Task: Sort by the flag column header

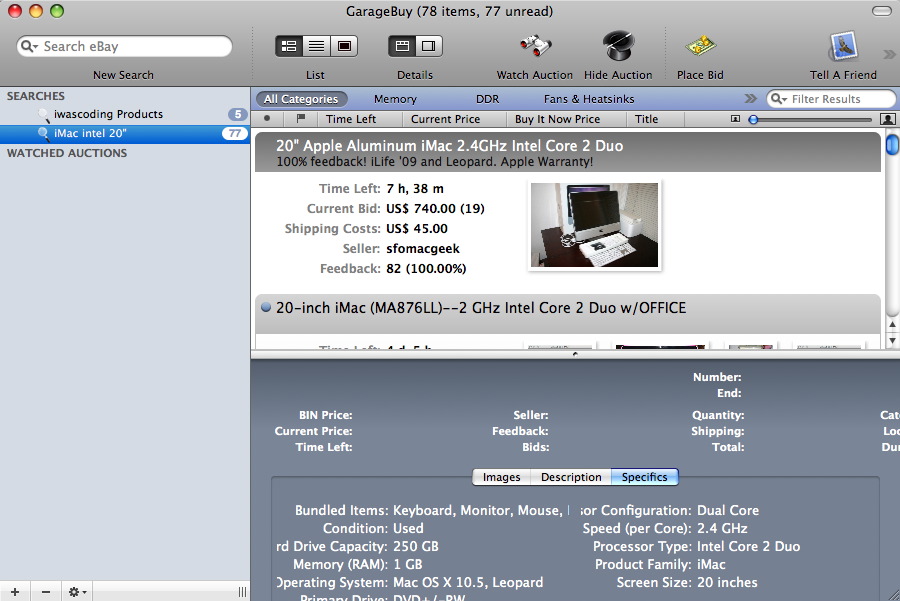Action: [x=300, y=119]
